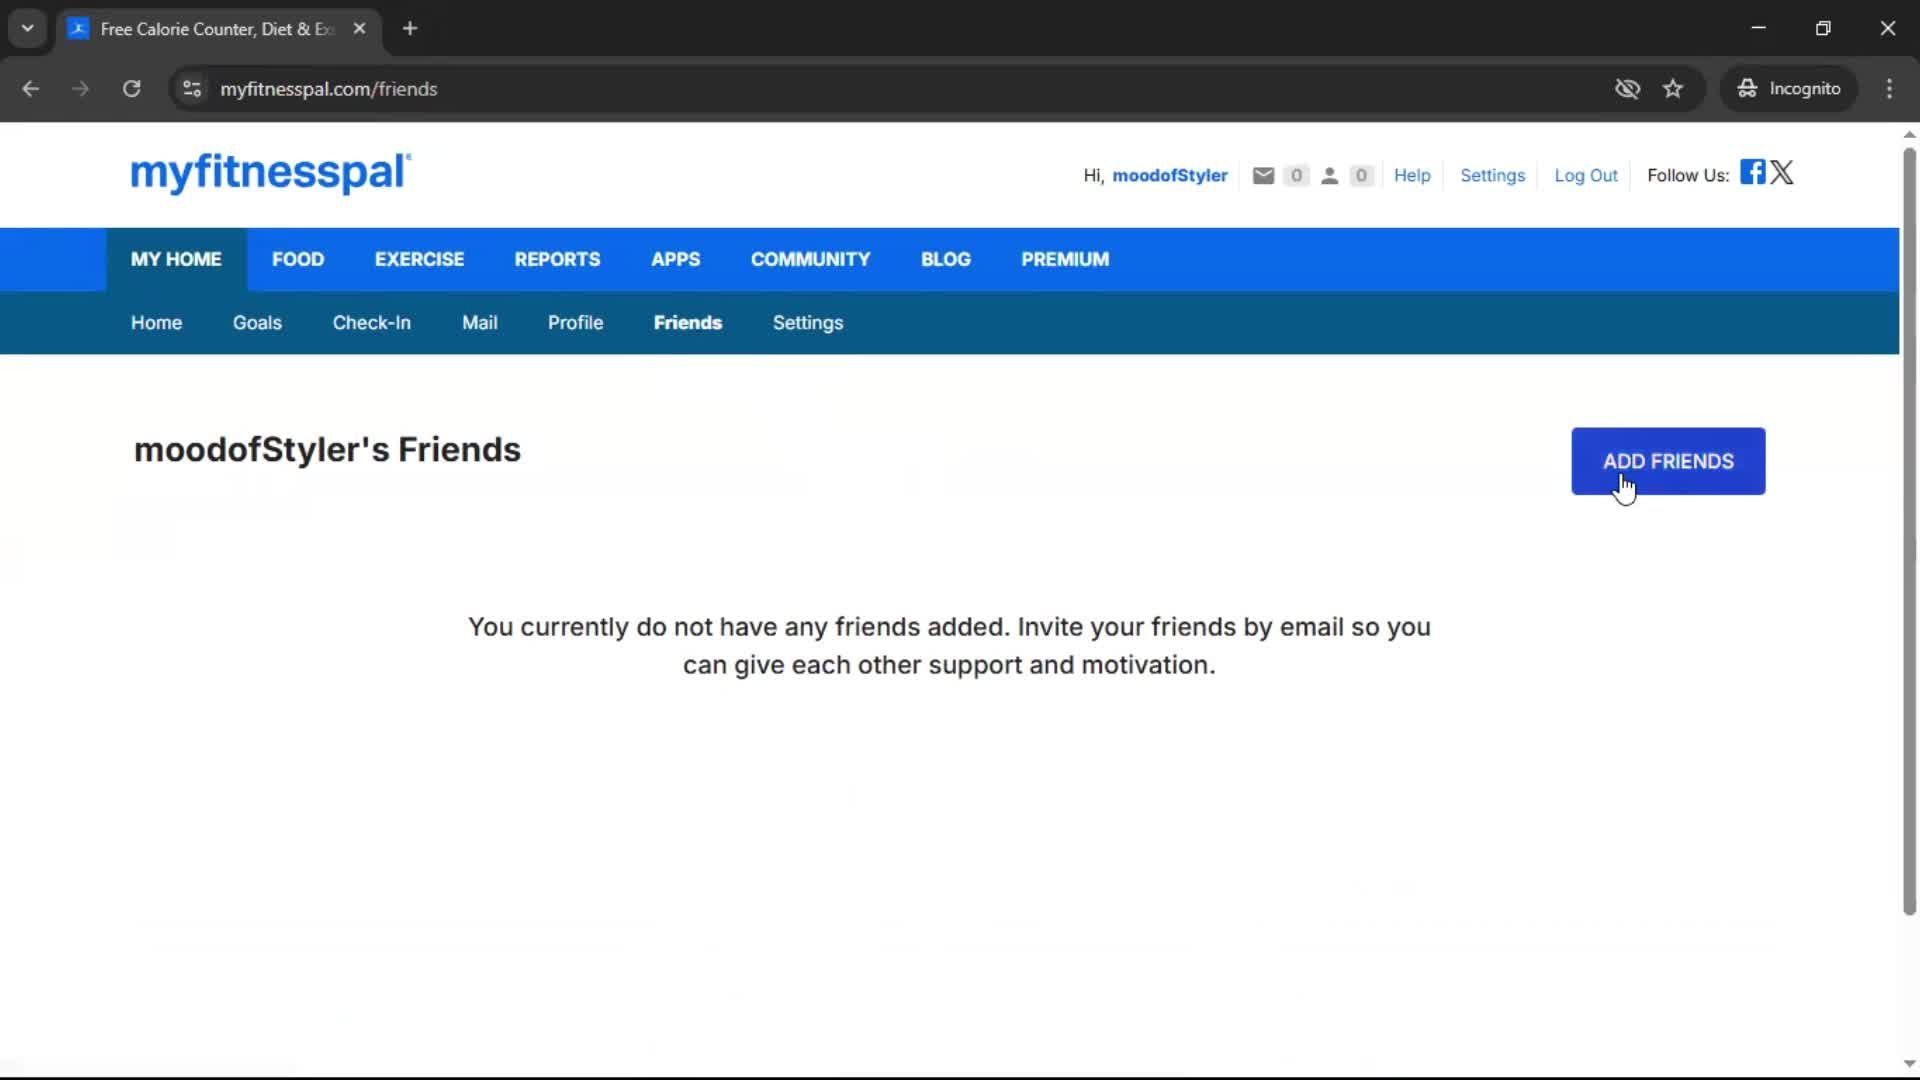Go back to the previous page

(x=31, y=89)
